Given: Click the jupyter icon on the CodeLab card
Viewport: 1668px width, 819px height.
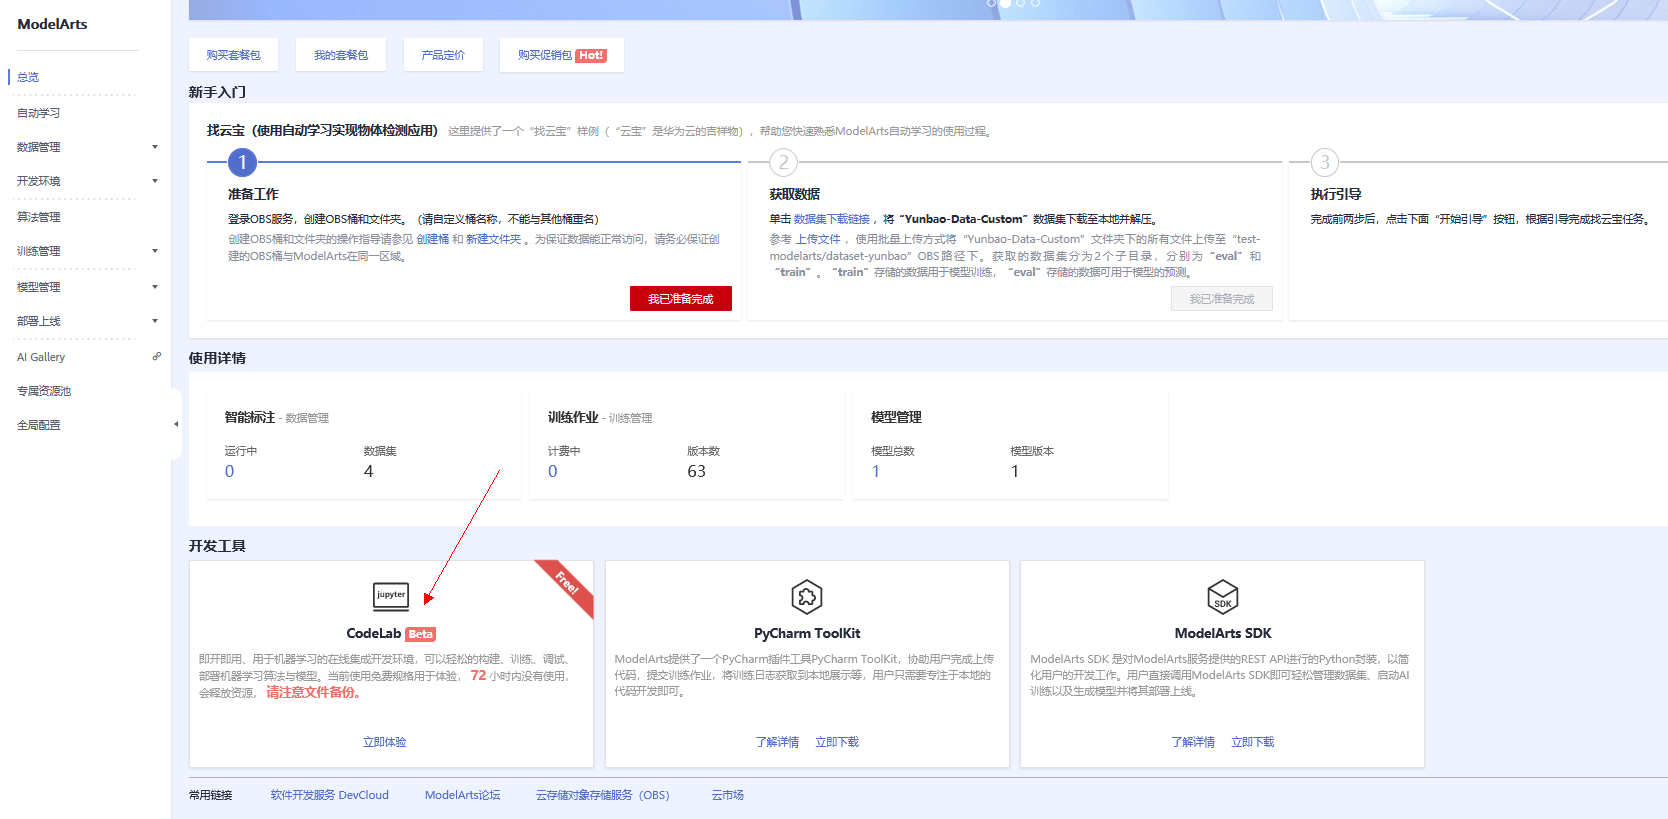Looking at the screenshot, I should [x=391, y=596].
